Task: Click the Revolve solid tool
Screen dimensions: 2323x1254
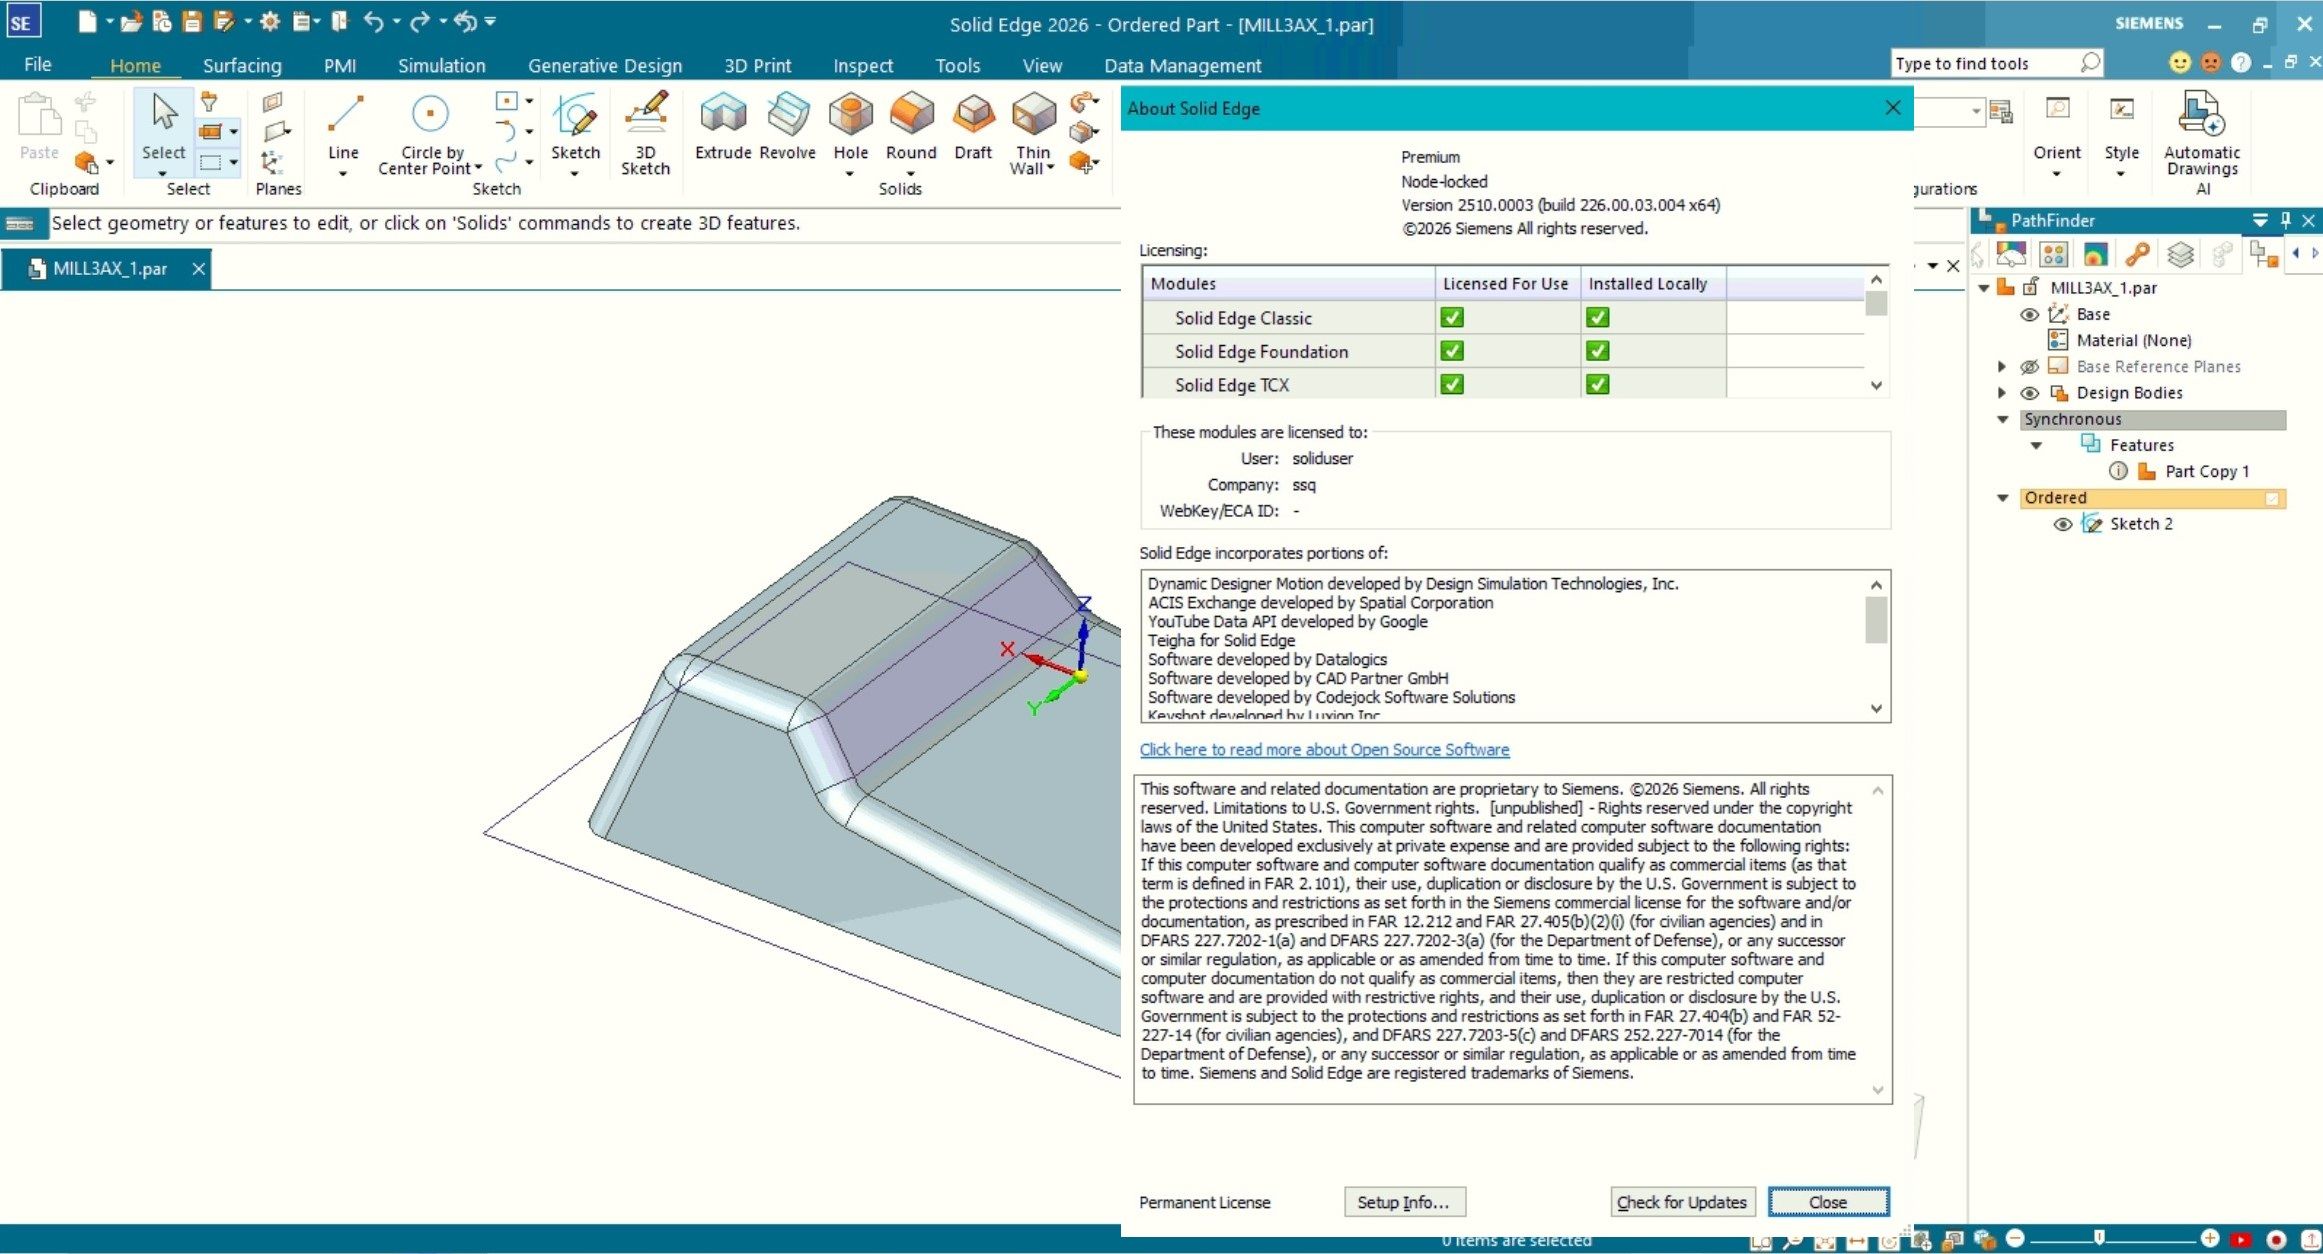Action: pos(787,125)
